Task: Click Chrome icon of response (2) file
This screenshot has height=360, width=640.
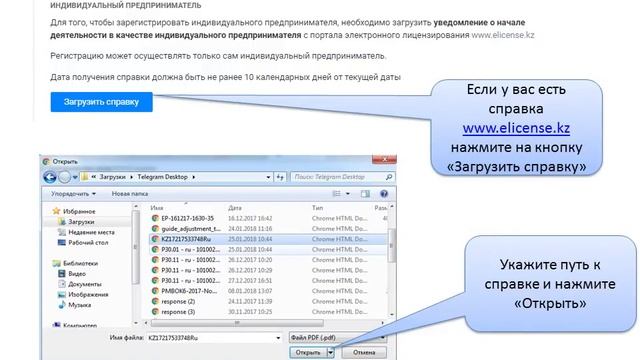Action: point(155,302)
